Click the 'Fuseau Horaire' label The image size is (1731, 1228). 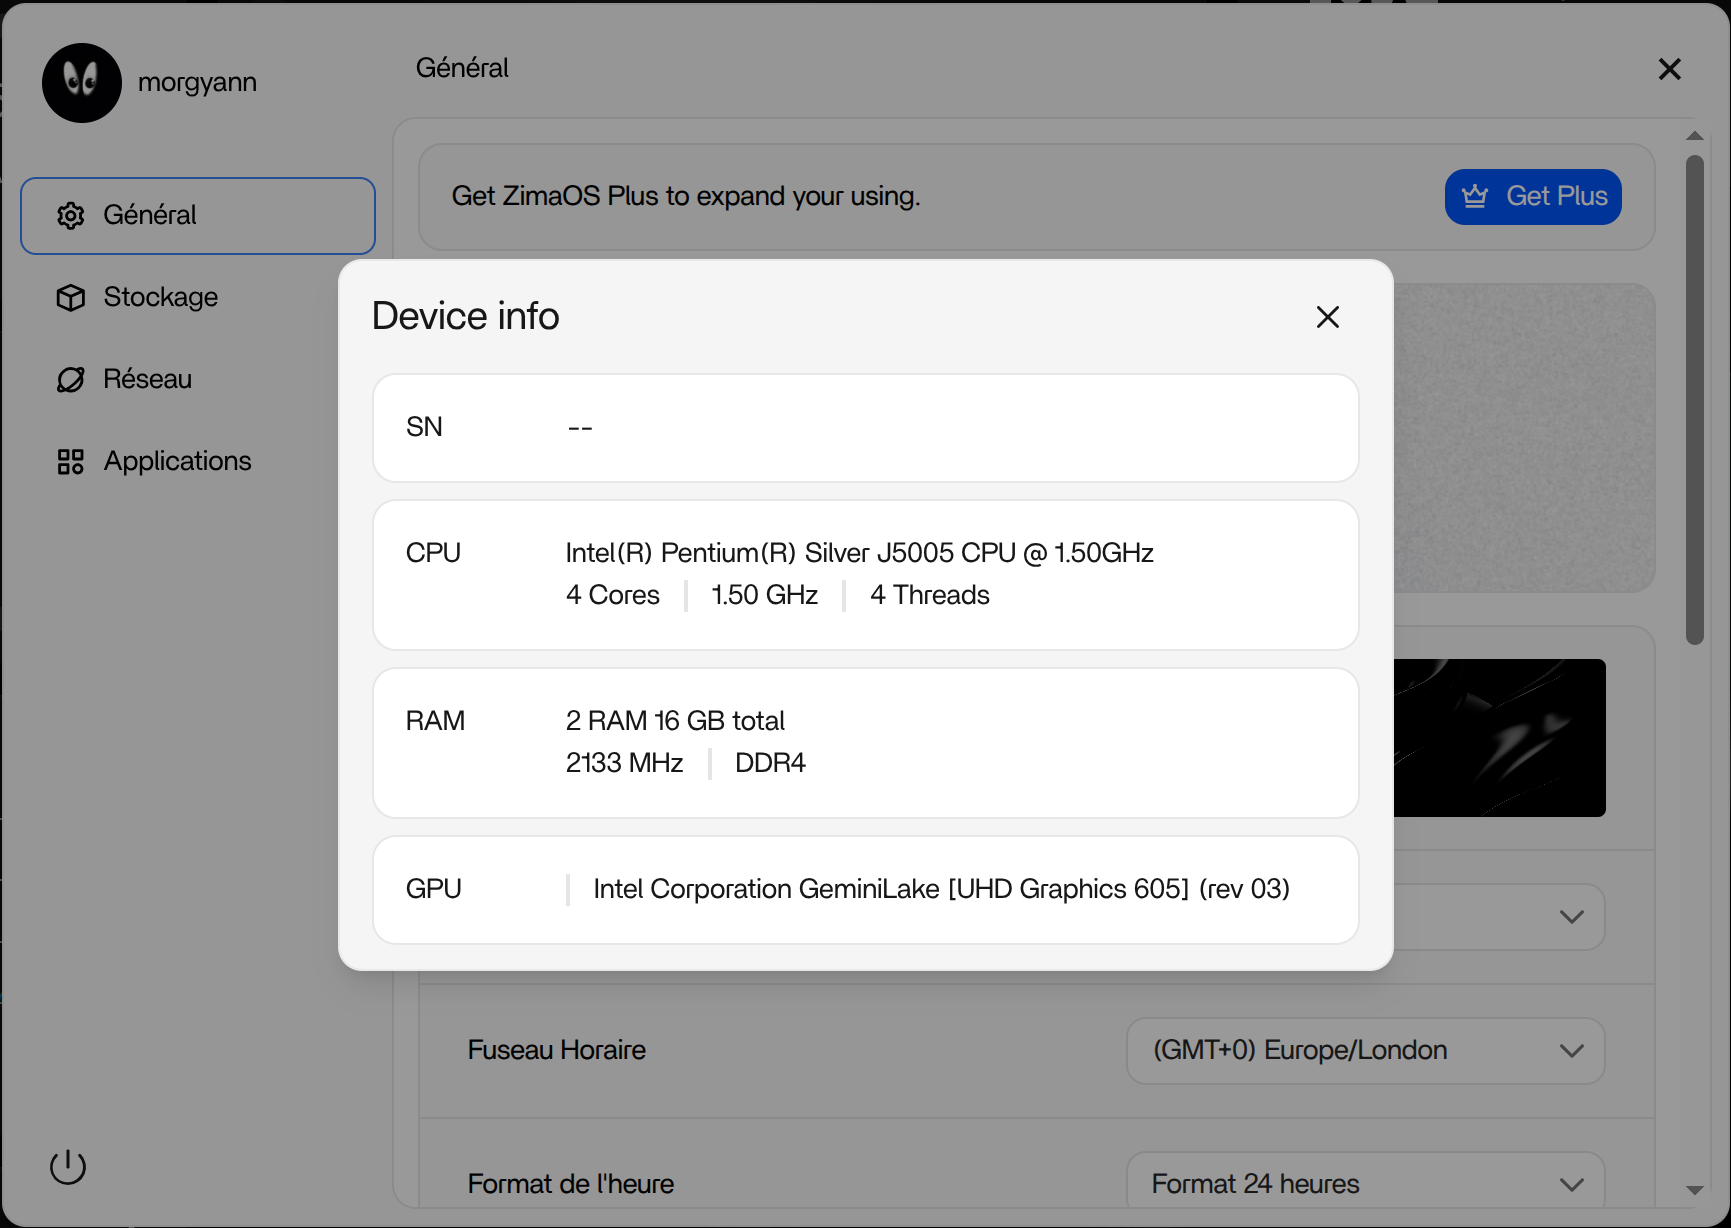click(556, 1050)
